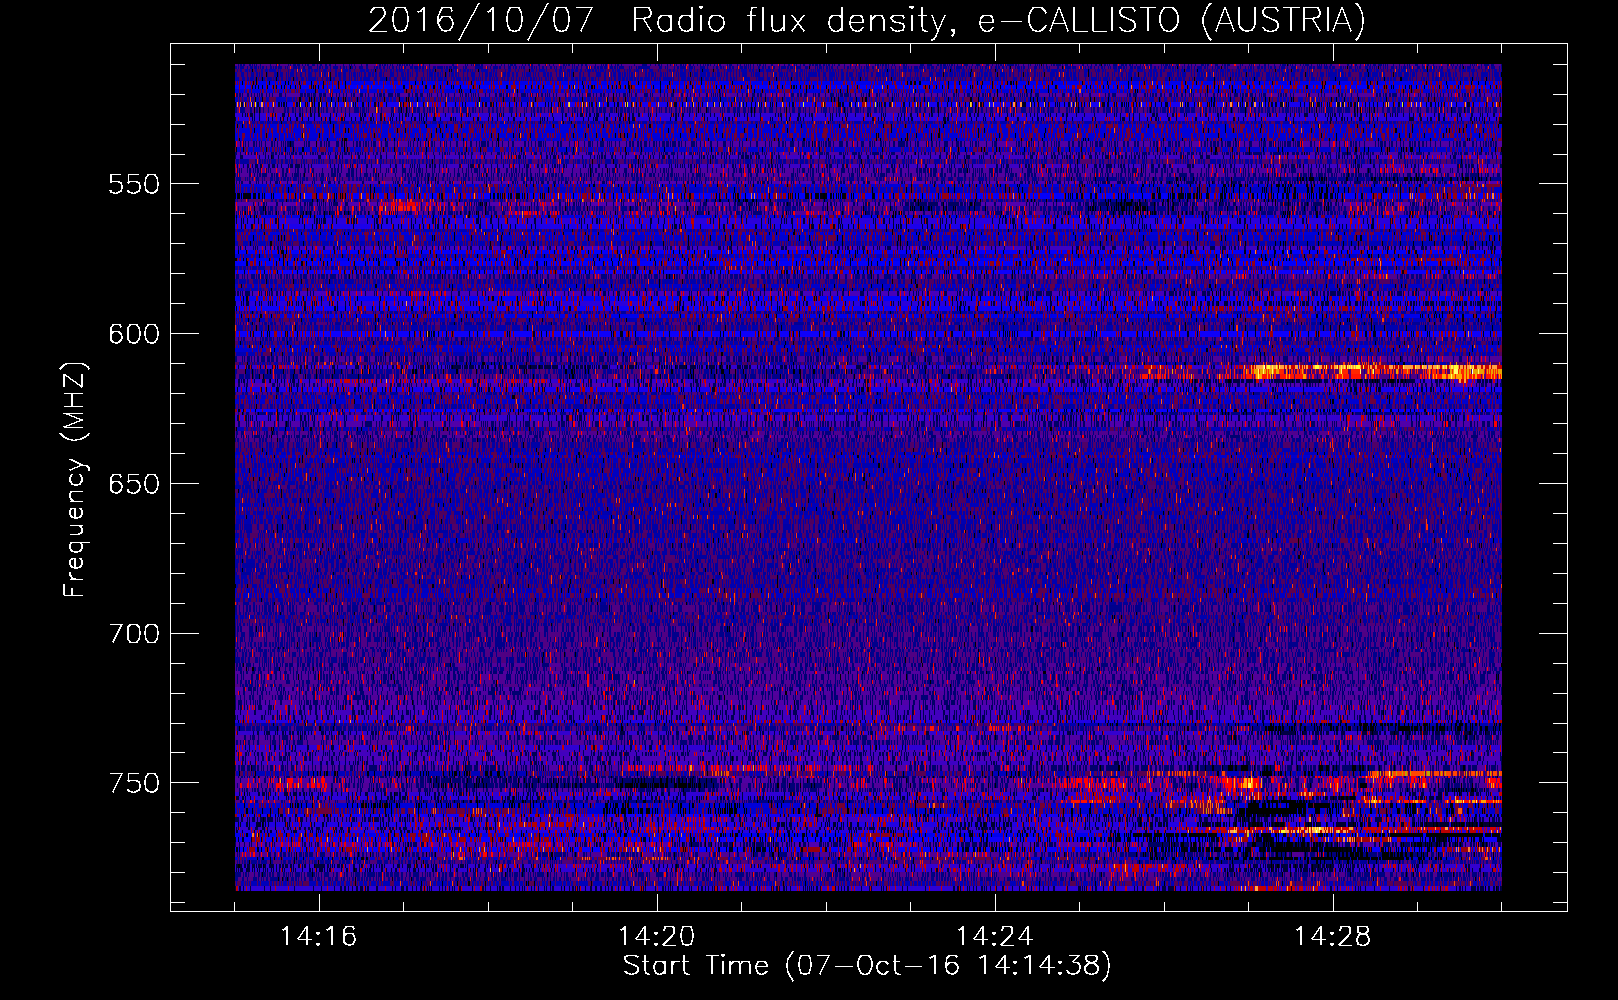
Task: Click the 'Frequency (MHZ)' axis label
Action: [75, 480]
